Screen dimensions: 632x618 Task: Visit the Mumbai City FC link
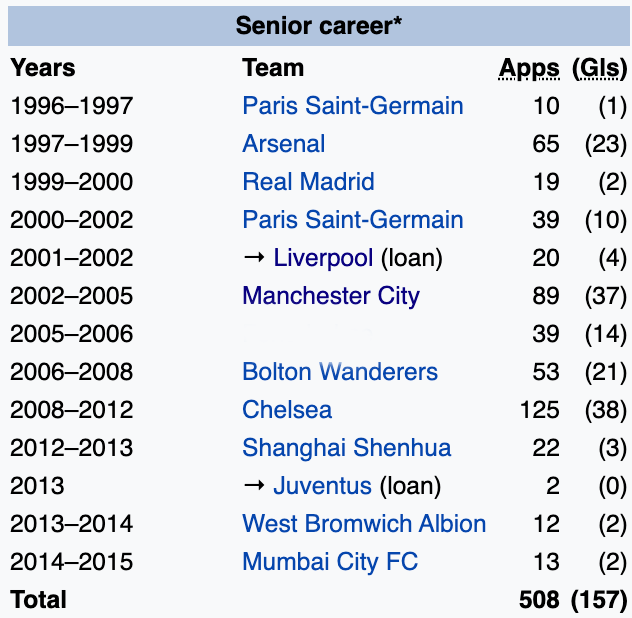[x=330, y=562]
